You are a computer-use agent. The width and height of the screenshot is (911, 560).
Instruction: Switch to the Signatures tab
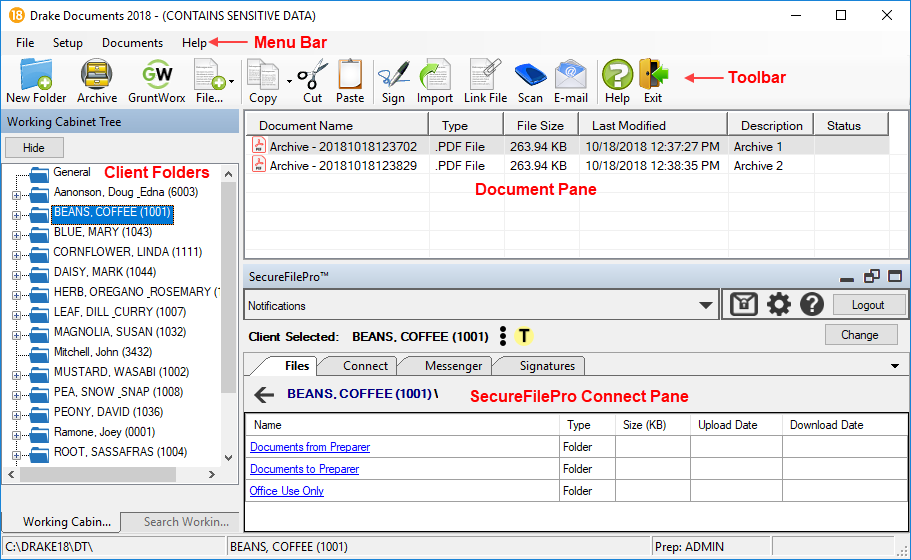[x=546, y=366]
